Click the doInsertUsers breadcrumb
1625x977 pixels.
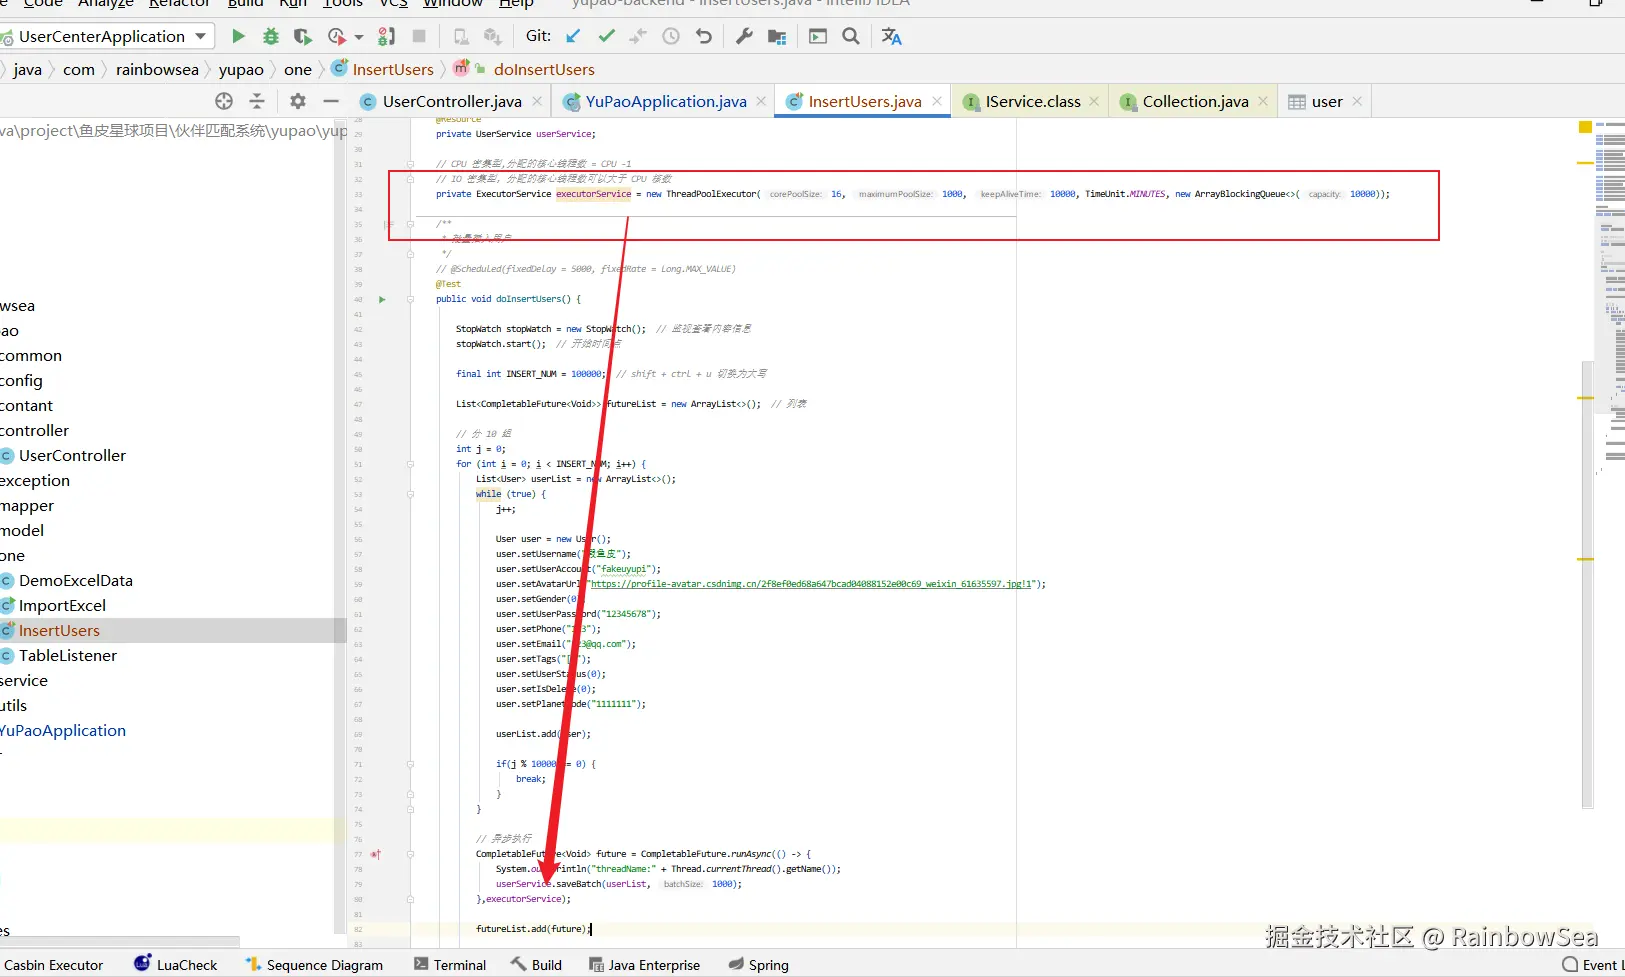click(x=544, y=69)
